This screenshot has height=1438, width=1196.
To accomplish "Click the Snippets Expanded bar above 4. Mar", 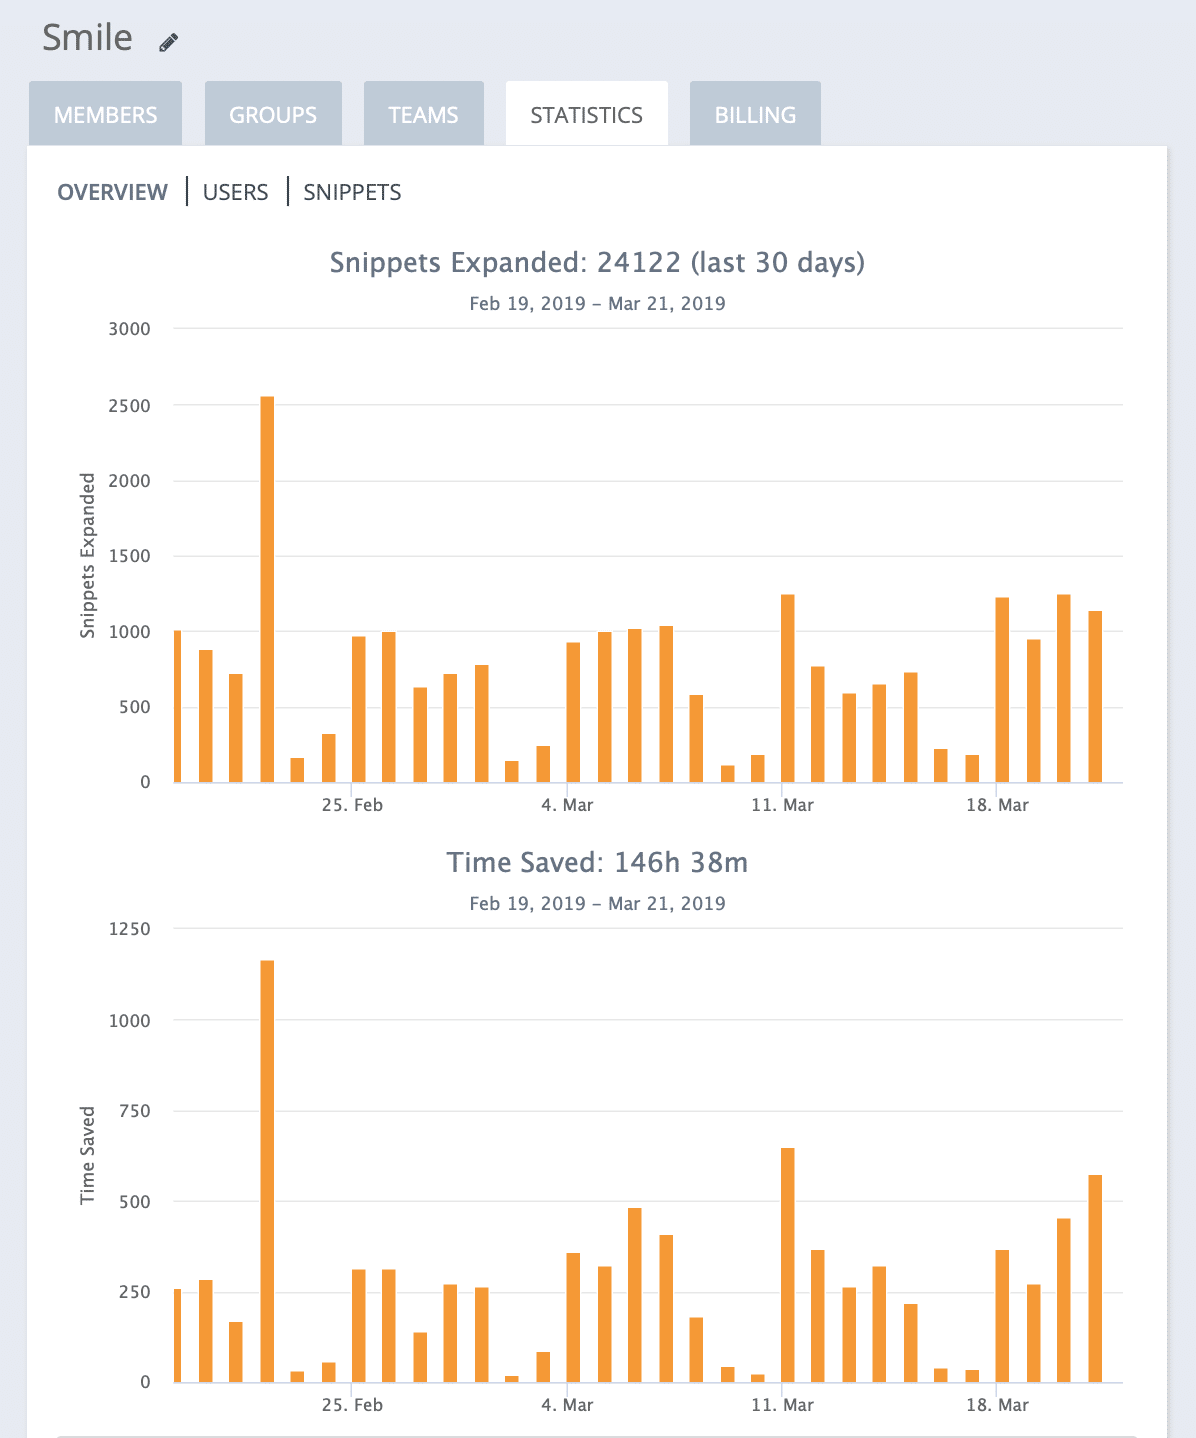I will [573, 712].
